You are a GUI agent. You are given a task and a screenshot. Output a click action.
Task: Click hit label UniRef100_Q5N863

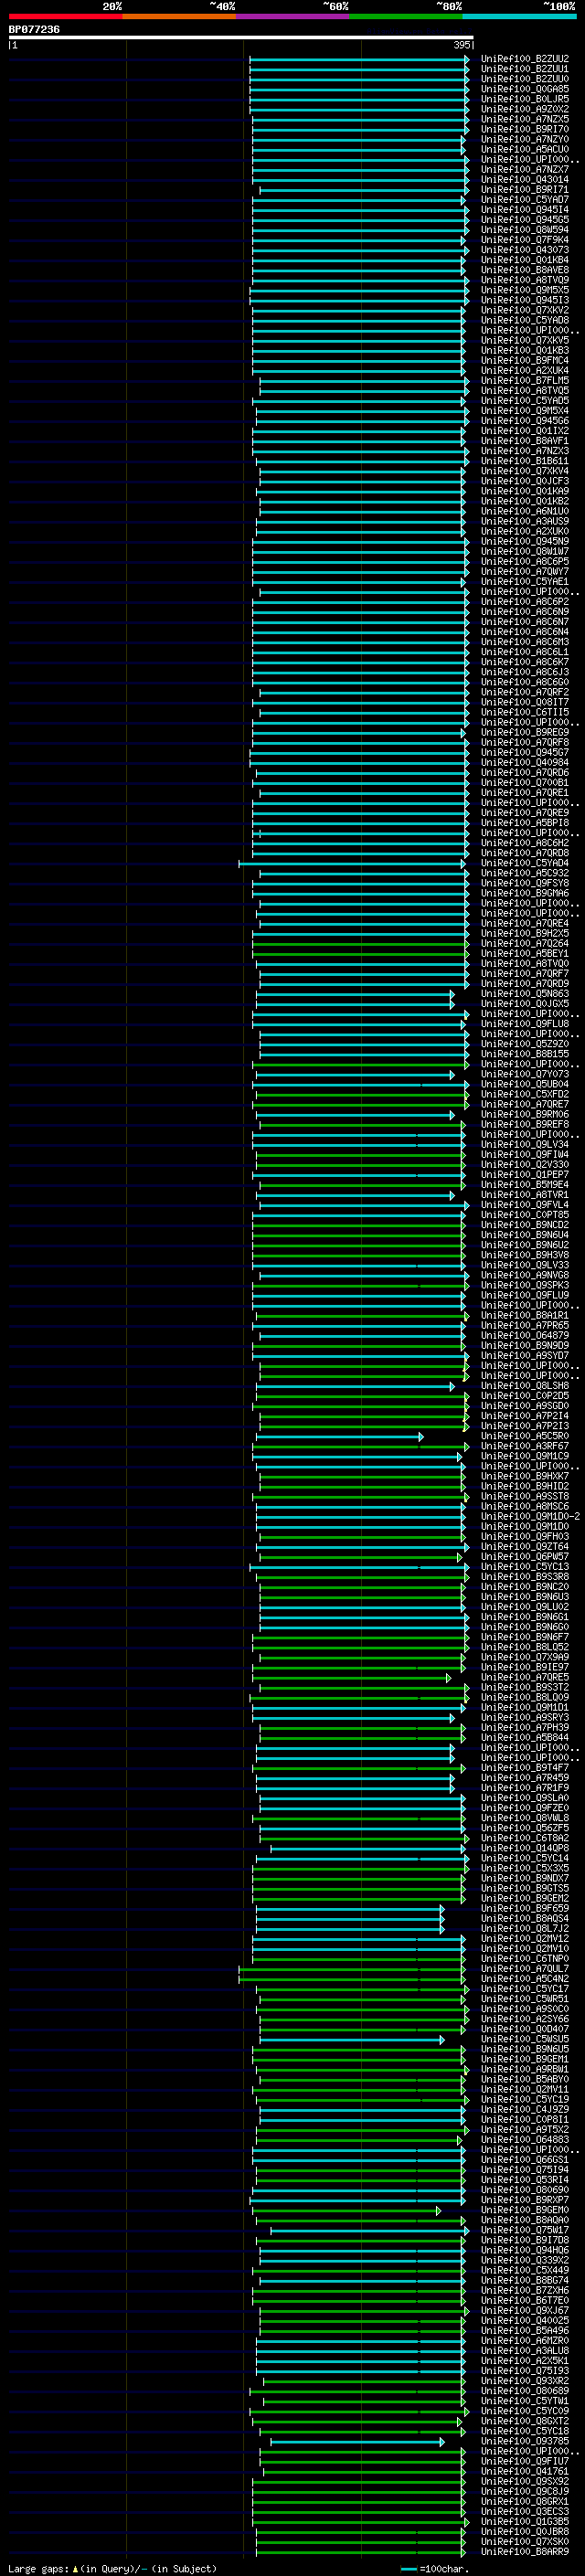525,993
